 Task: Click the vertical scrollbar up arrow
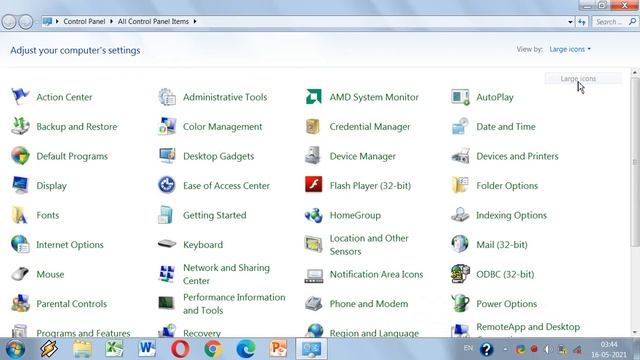tap(635, 72)
